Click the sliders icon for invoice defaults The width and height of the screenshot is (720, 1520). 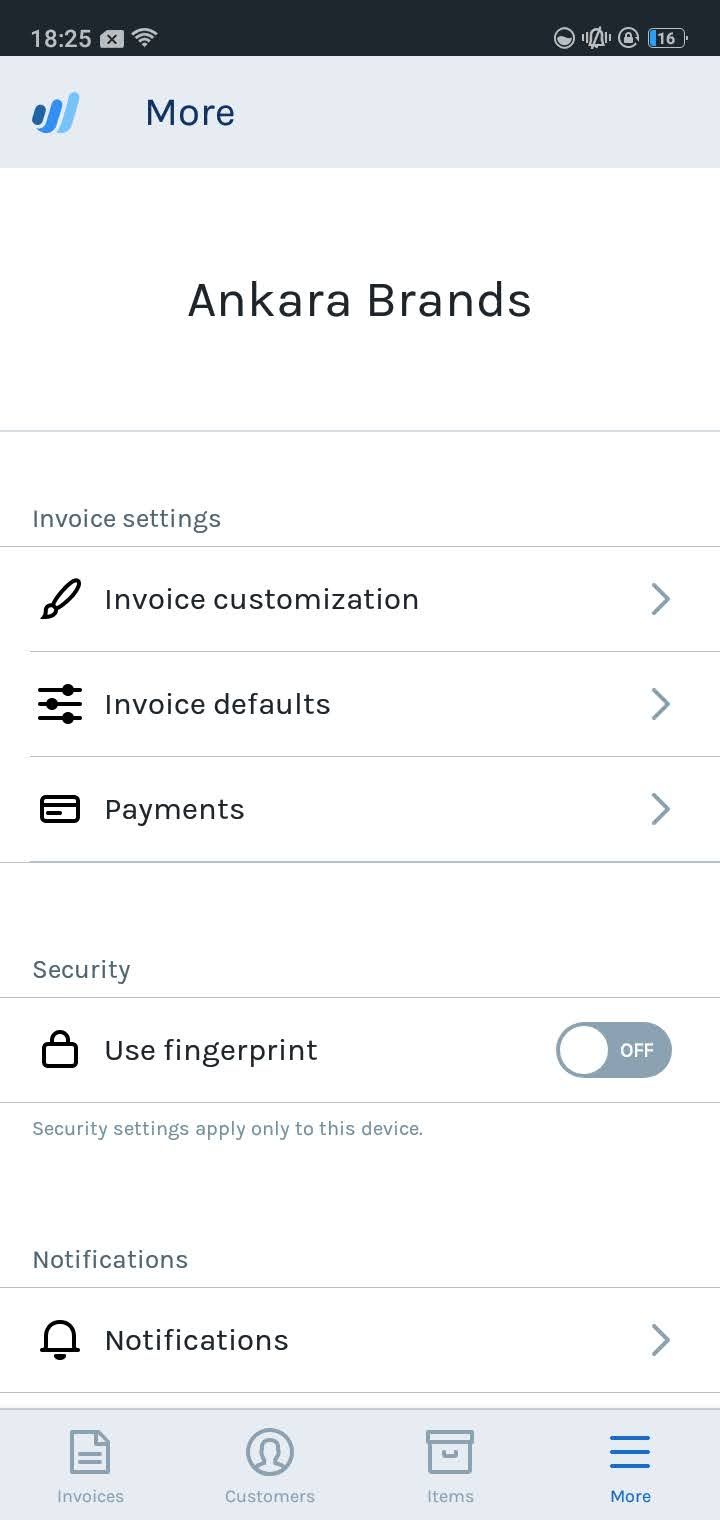click(60, 704)
